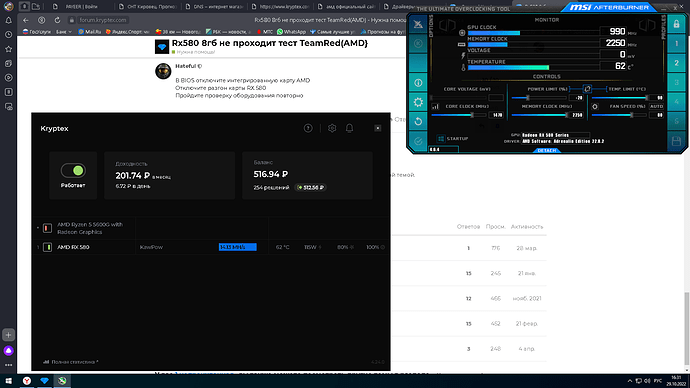Open browser sidebar bookmarks star icon
Screen dimensions: 690x388
(8, 49)
